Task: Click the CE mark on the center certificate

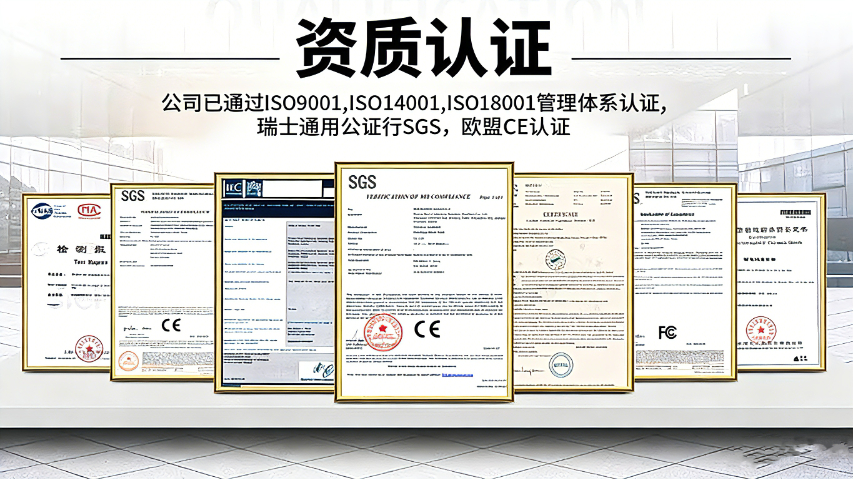Action: tap(427, 329)
